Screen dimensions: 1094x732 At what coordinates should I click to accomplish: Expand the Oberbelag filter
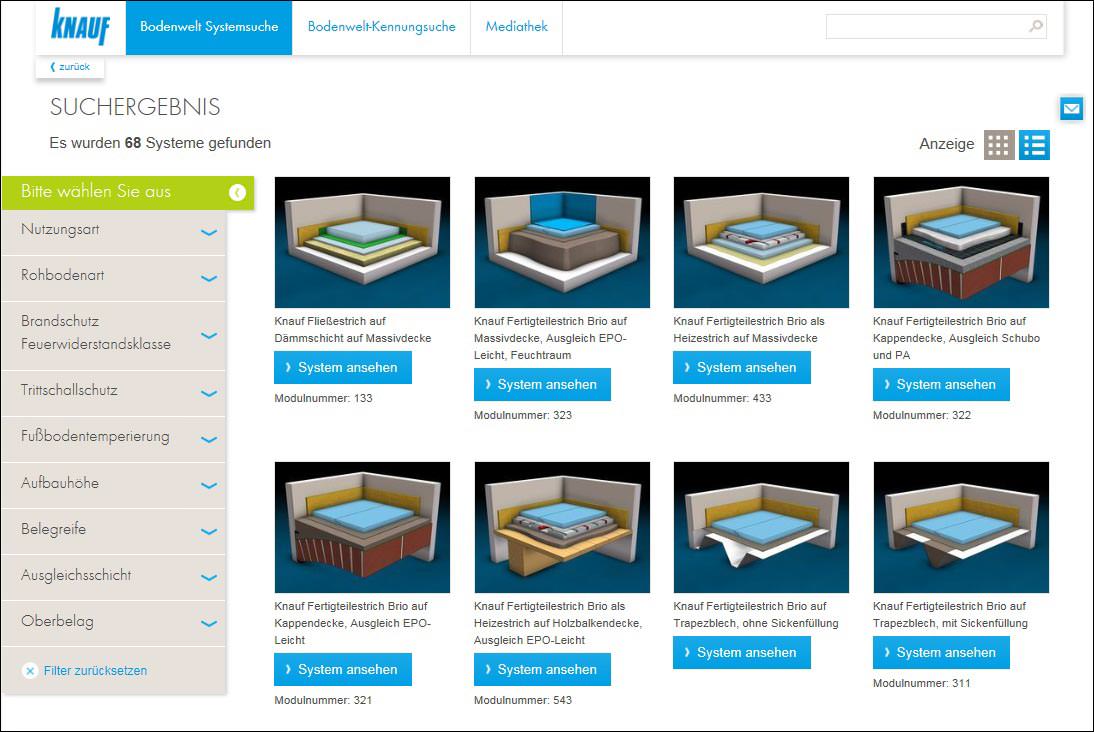pyautogui.click(x=114, y=622)
